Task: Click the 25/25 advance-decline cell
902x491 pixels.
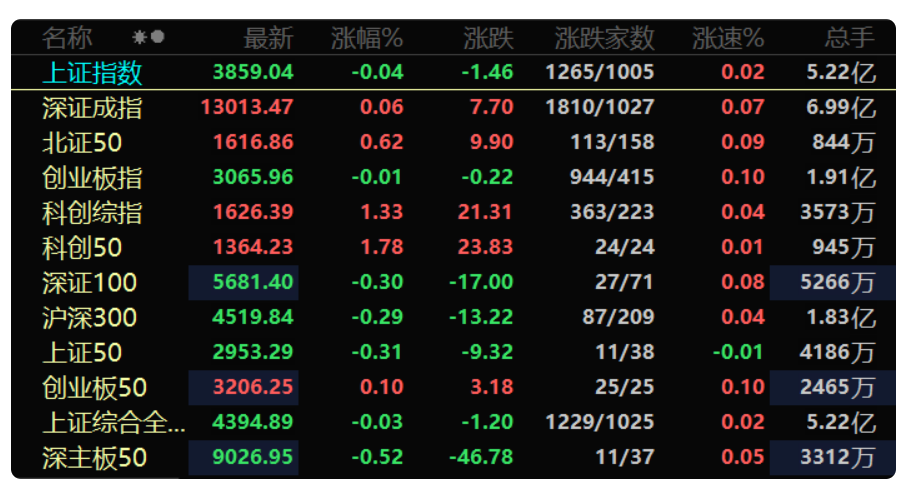Action: pos(625,388)
